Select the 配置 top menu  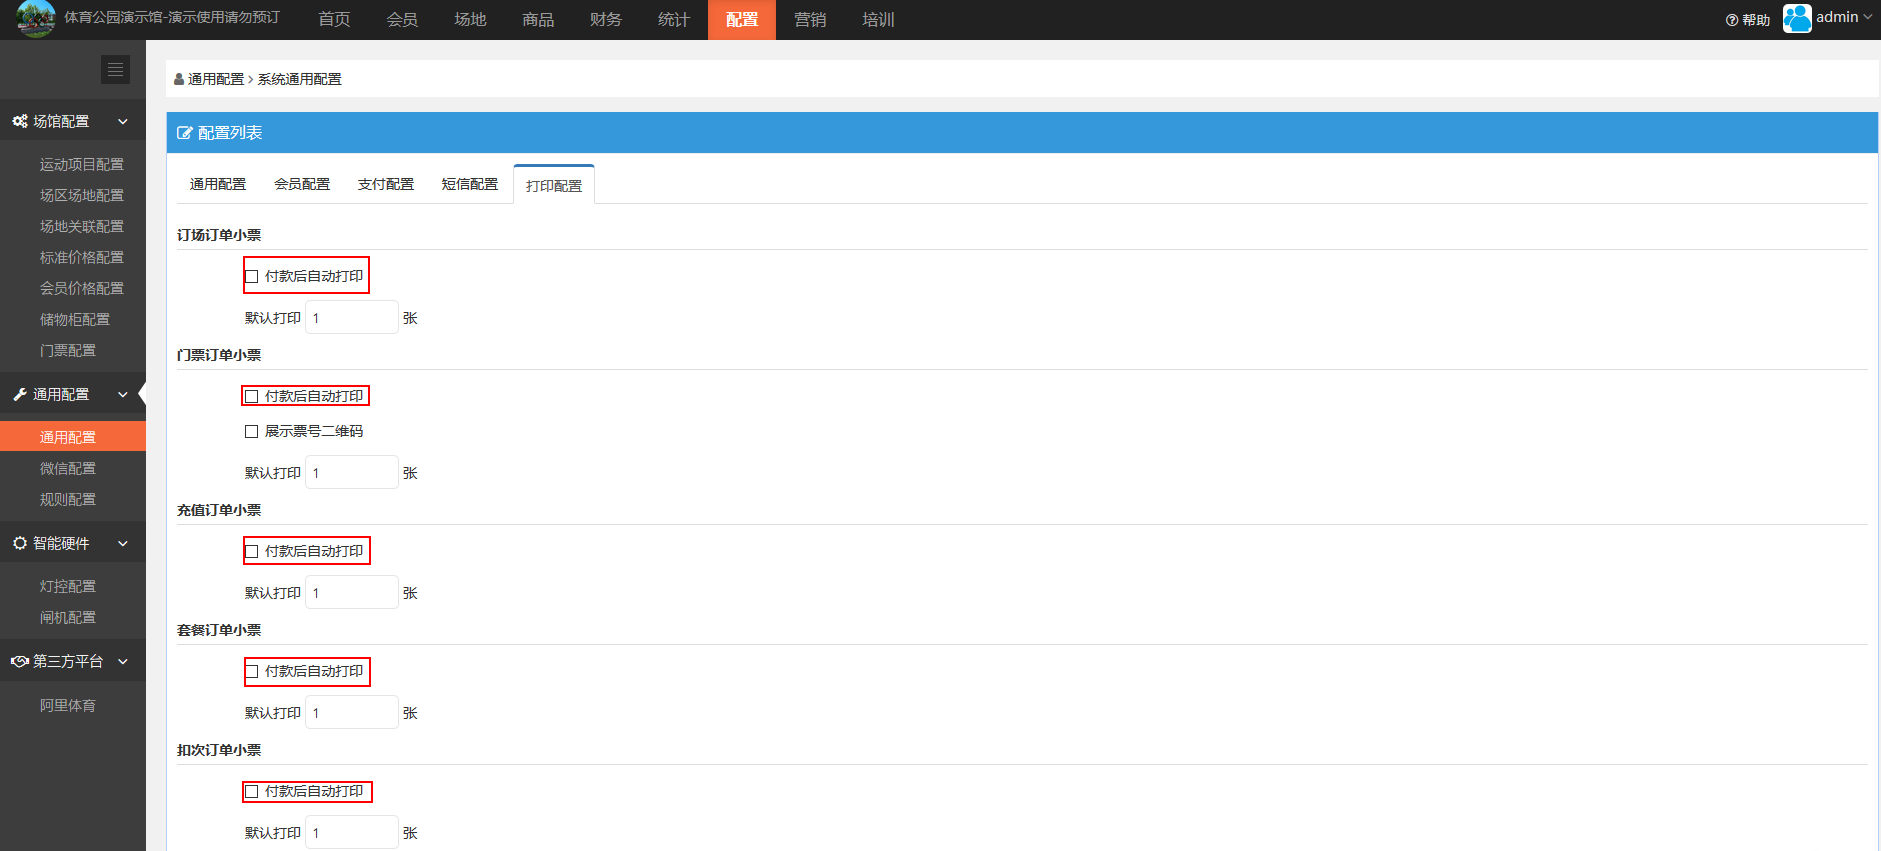point(742,20)
